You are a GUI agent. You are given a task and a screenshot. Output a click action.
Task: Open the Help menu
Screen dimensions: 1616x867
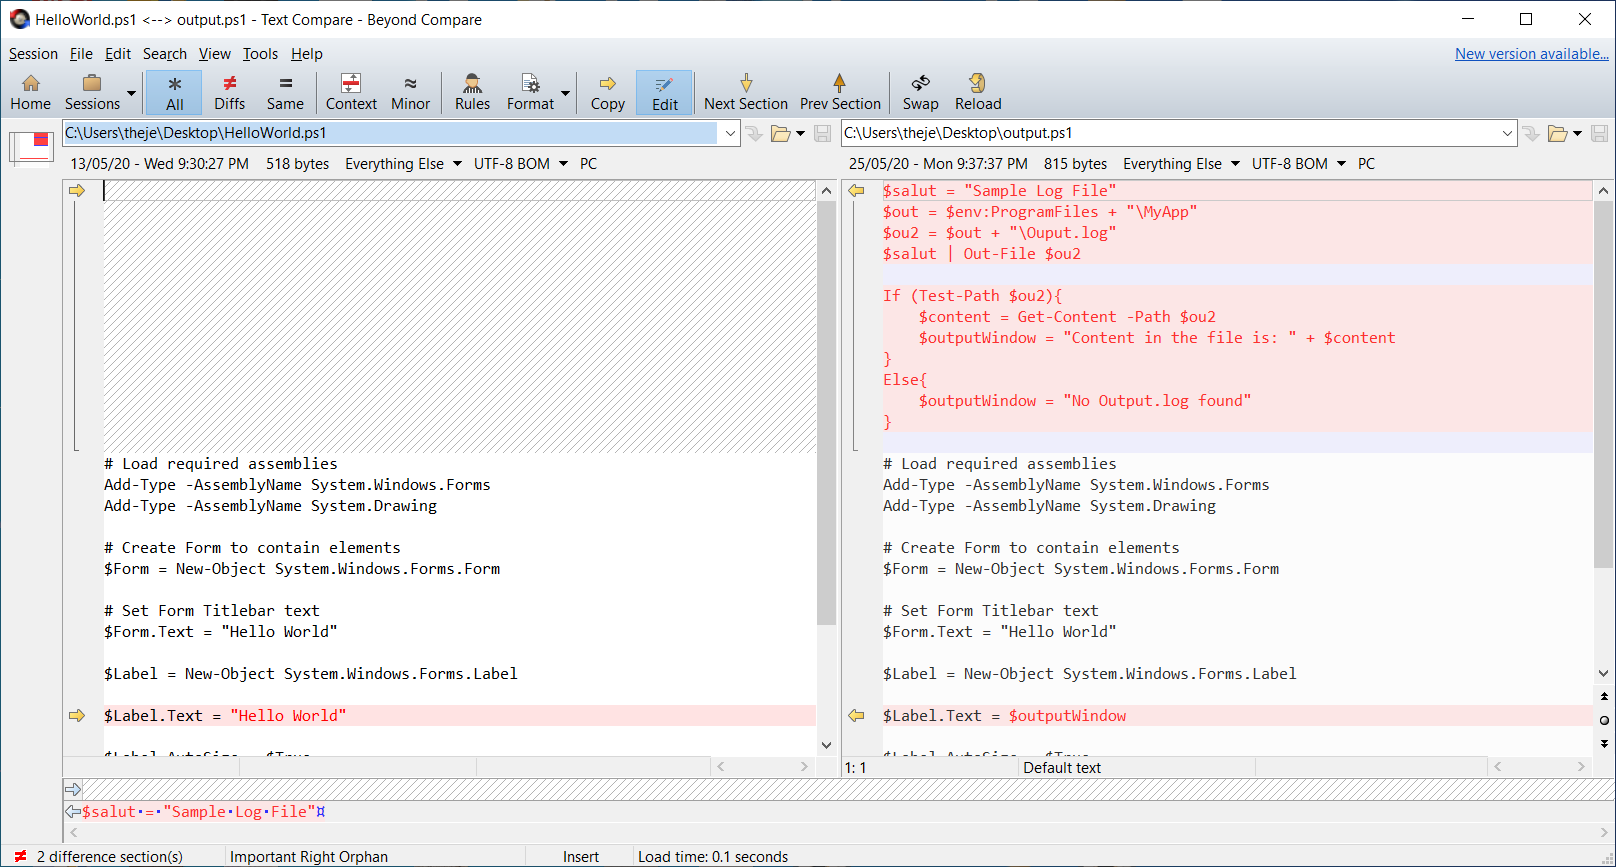pyautogui.click(x=307, y=54)
